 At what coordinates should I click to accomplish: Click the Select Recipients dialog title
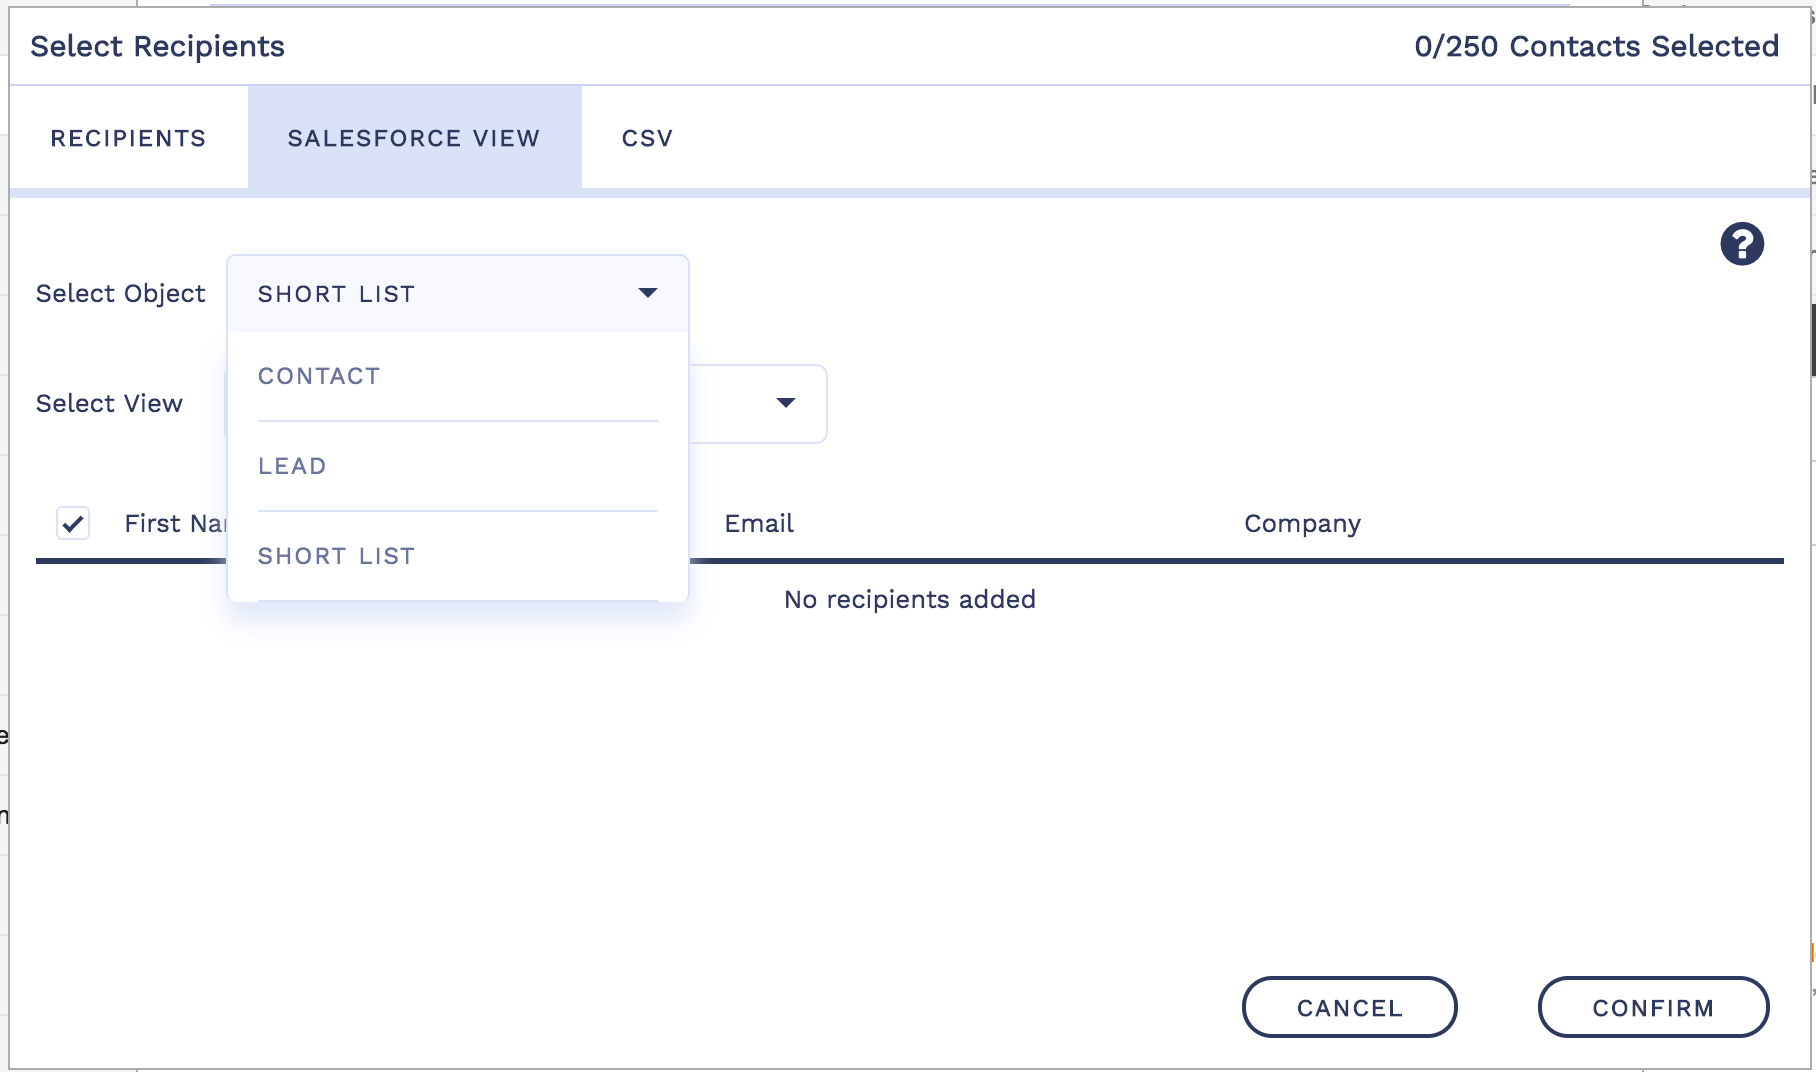(x=157, y=46)
